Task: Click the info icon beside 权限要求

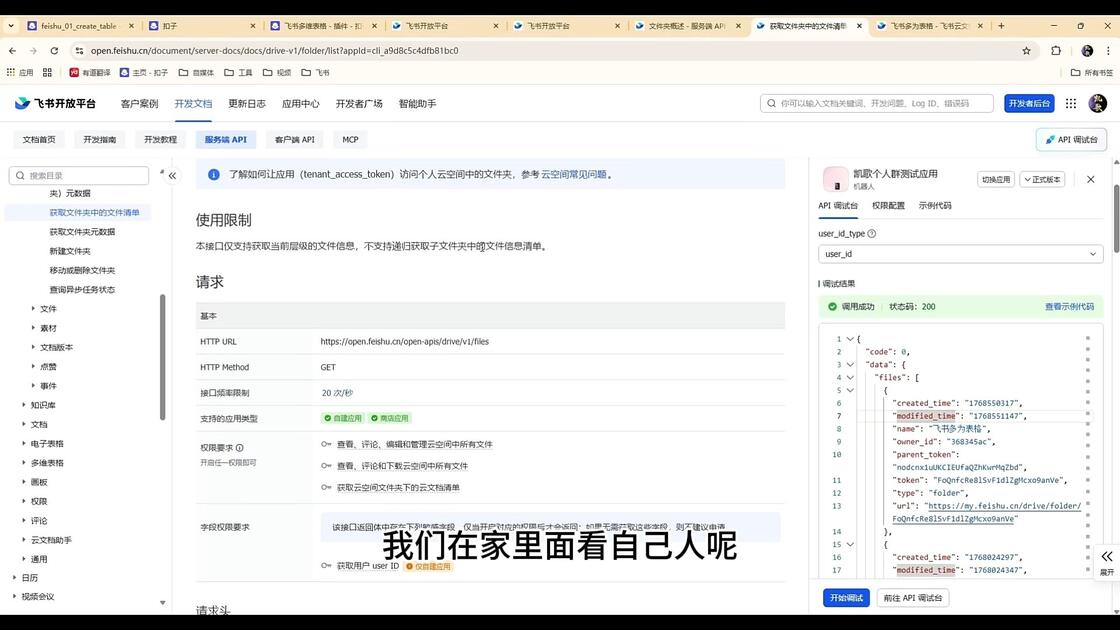Action: point(239,448)
